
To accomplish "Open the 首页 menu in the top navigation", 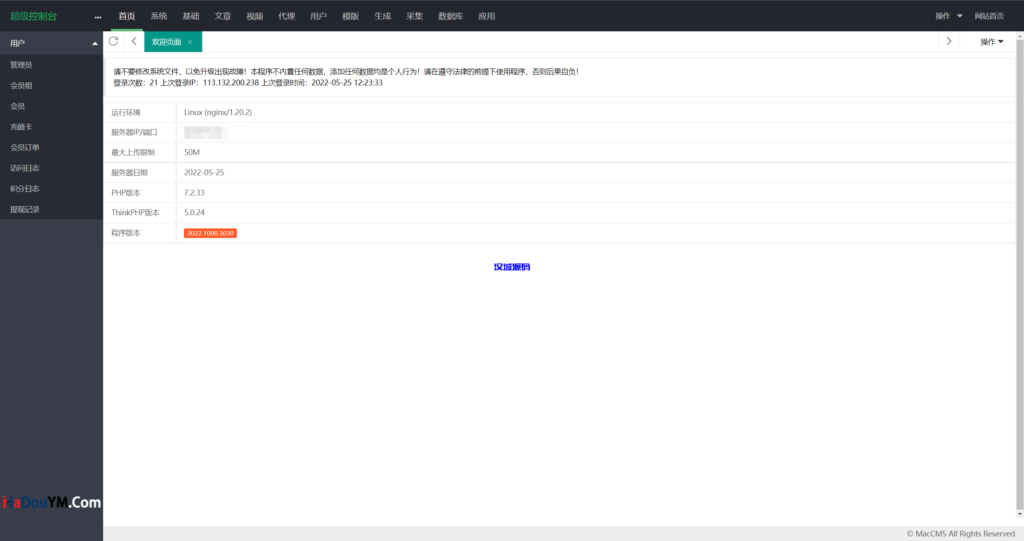I will (126, 16).
